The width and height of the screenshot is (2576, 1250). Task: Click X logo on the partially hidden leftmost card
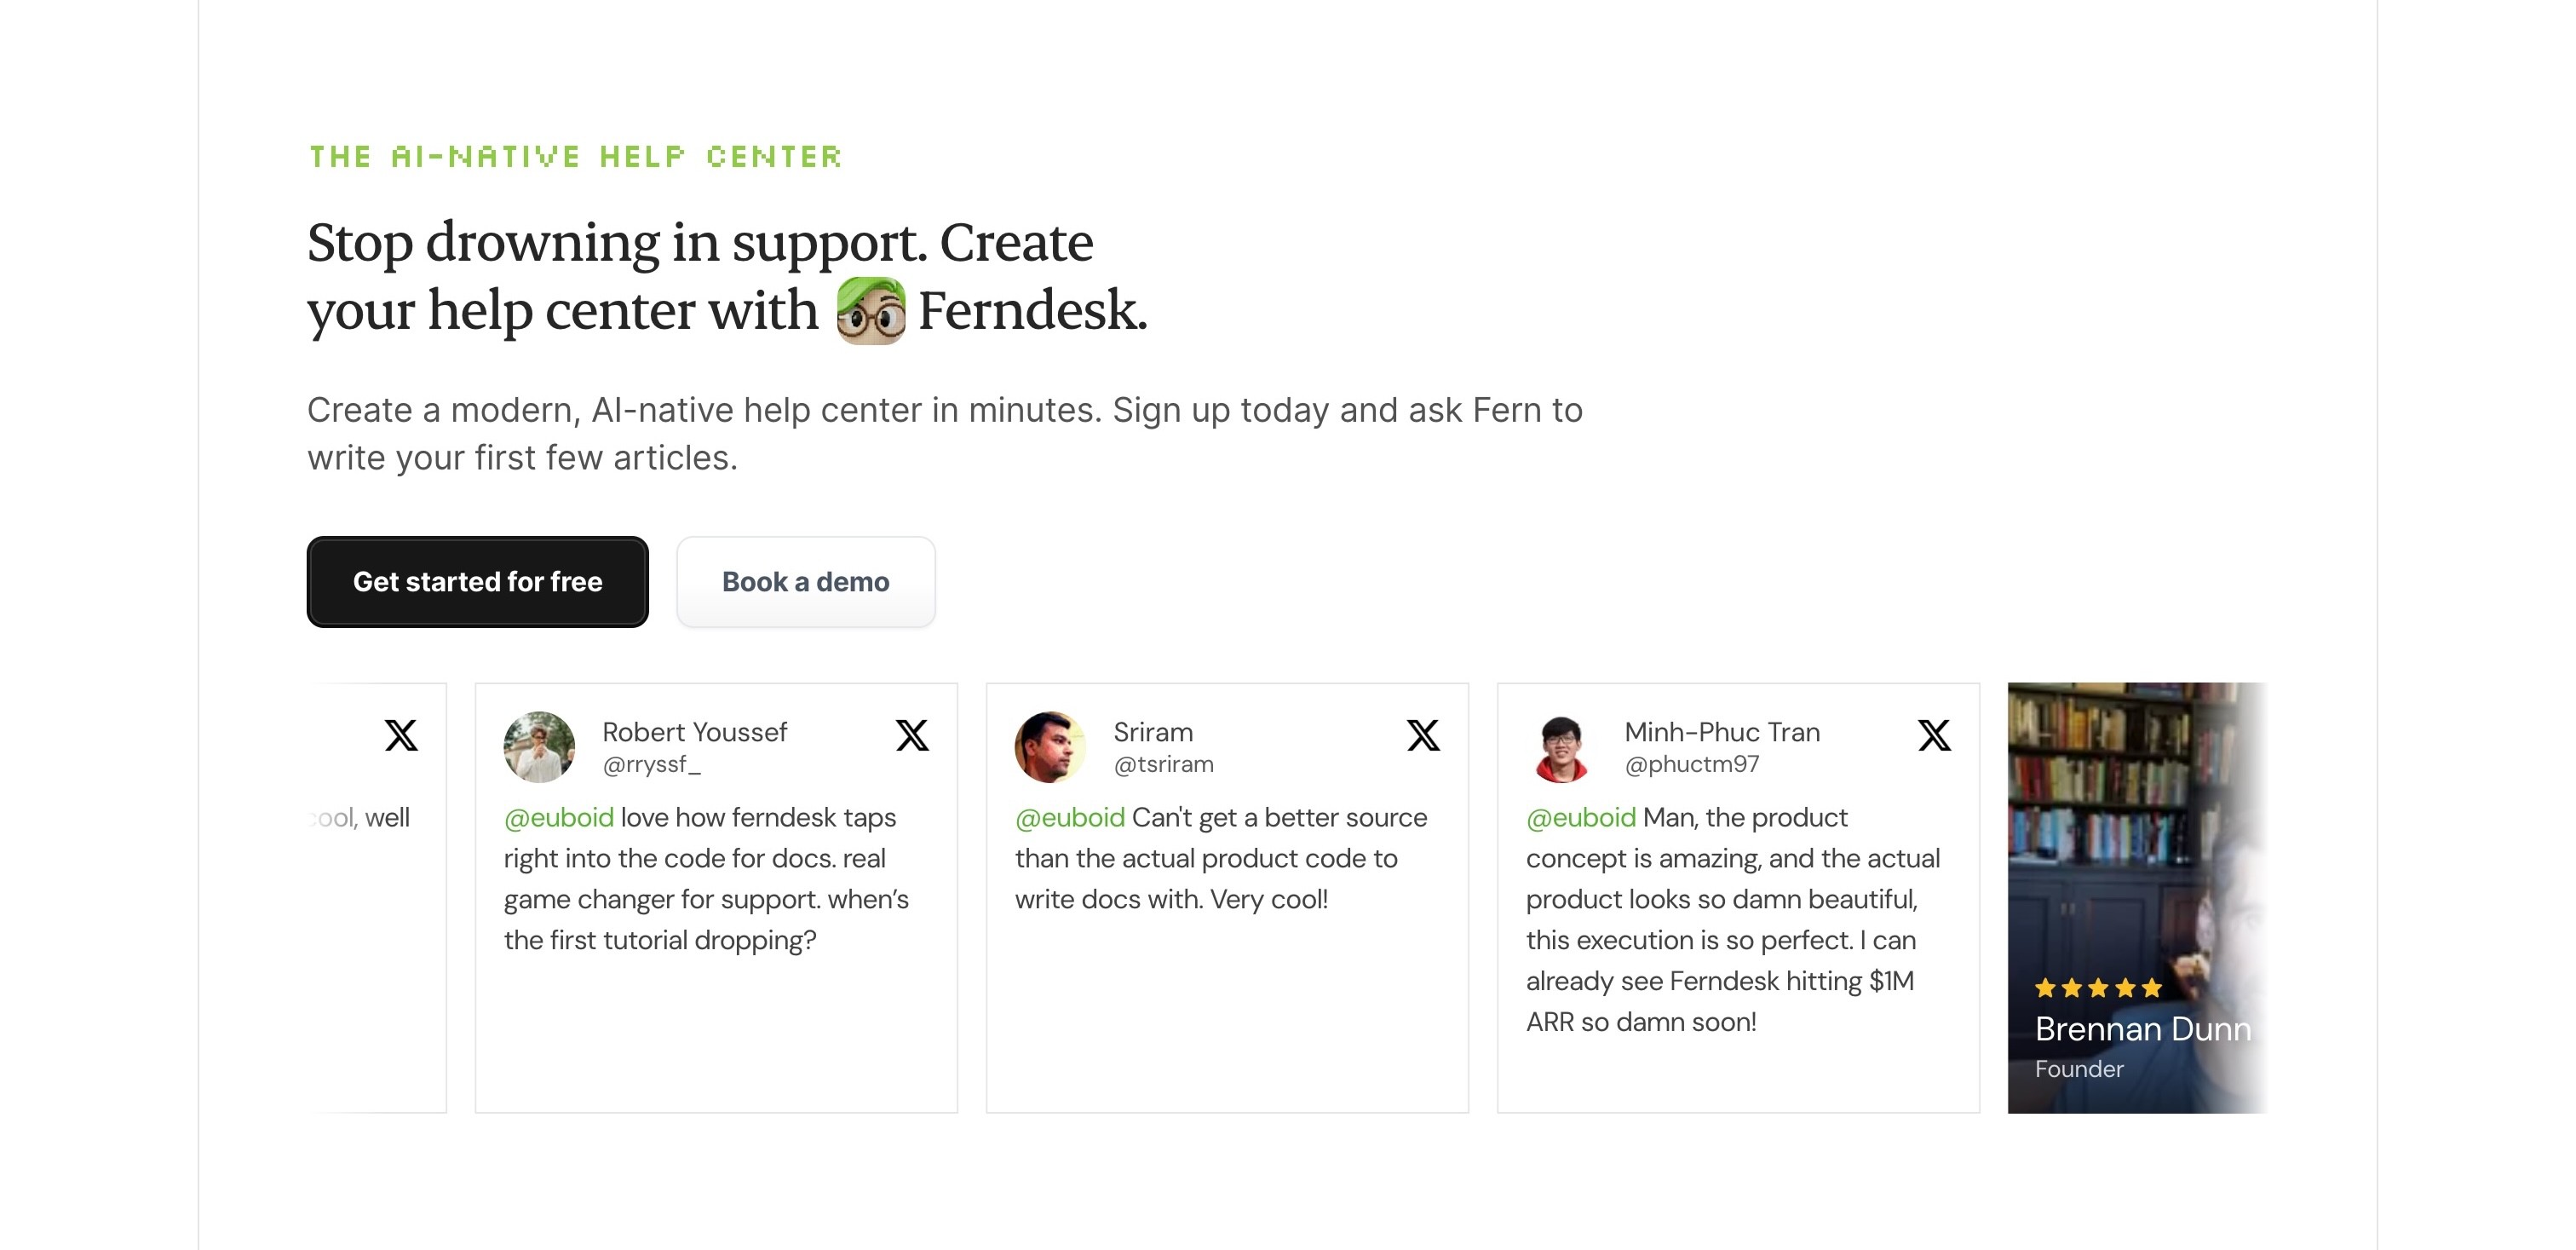401,735
